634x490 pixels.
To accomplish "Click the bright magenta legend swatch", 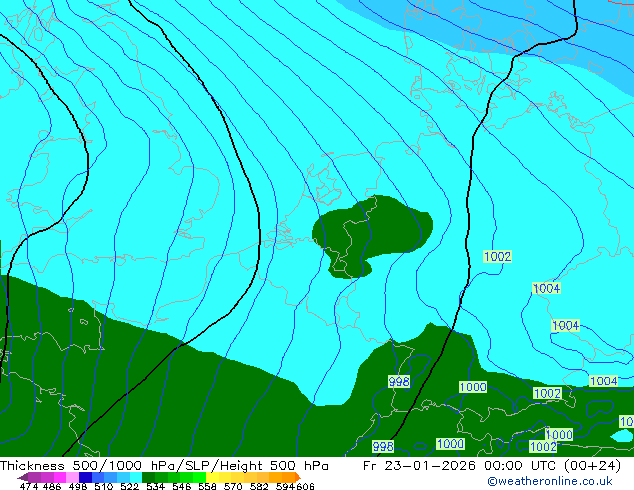I will [59, 477].
